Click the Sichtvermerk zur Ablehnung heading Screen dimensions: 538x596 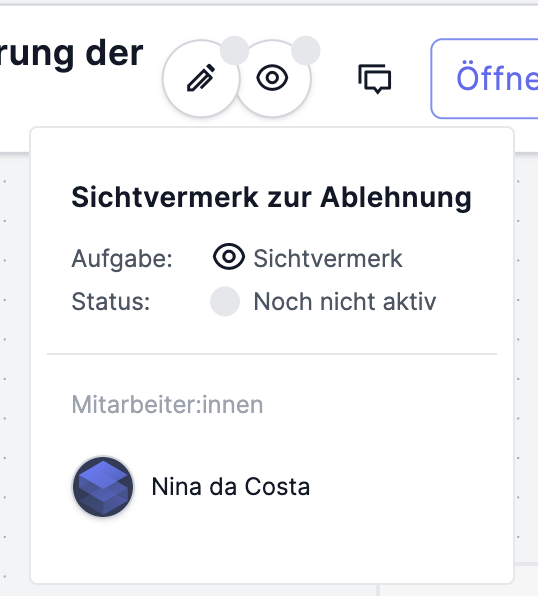click(x=271, y=198)
